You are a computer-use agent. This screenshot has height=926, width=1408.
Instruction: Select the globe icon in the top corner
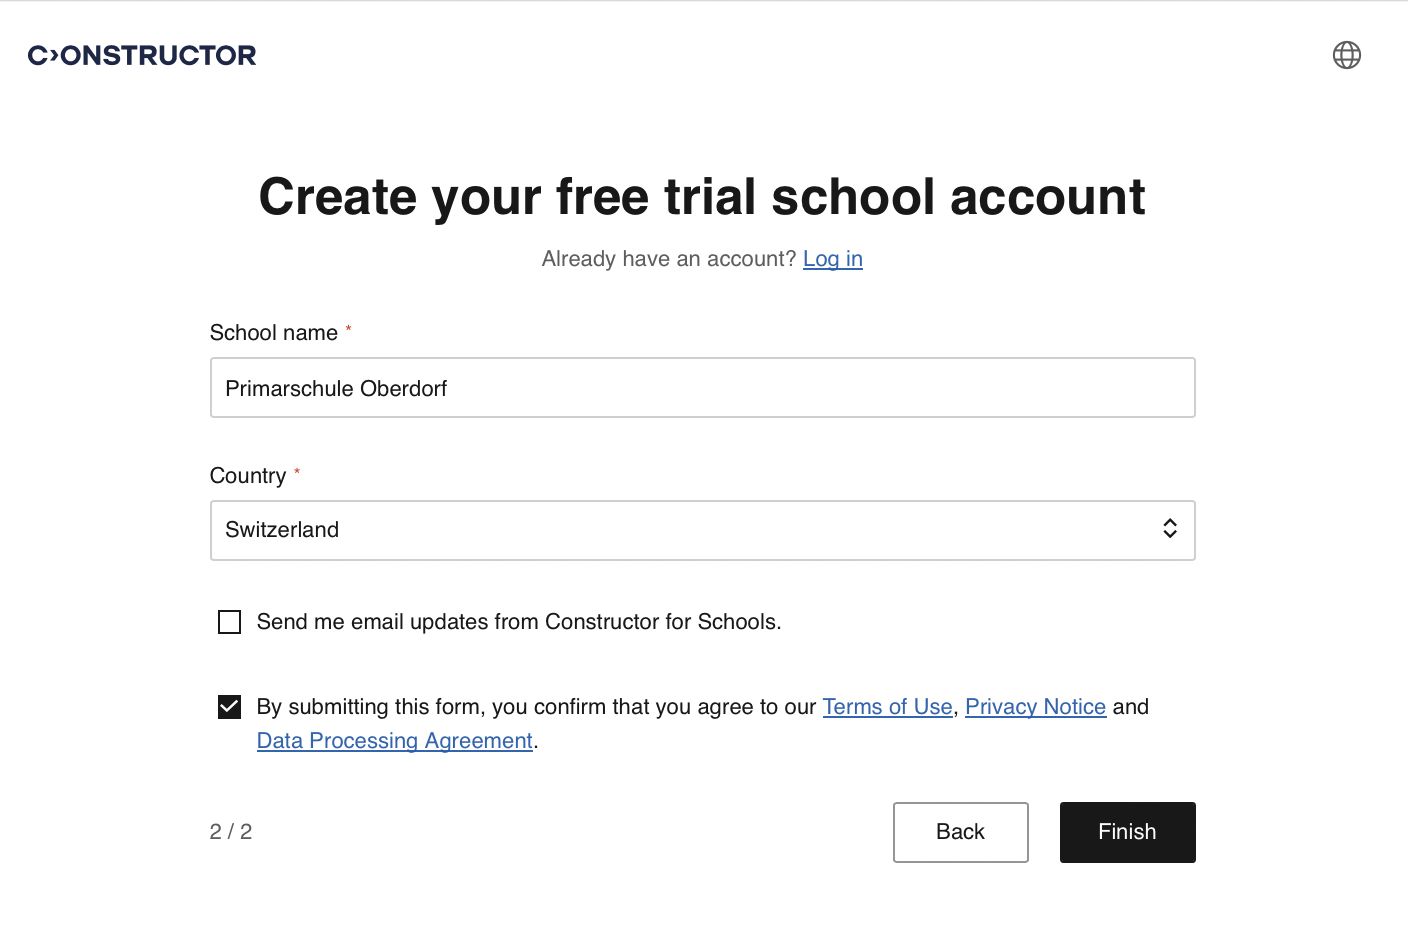[1347, 55]
